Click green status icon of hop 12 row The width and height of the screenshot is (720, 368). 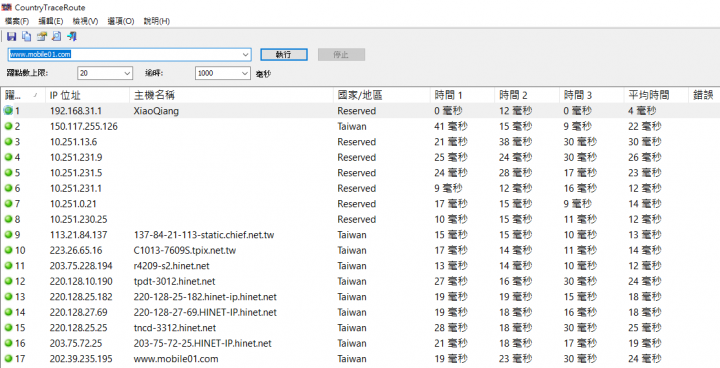[x=8, y=281]
